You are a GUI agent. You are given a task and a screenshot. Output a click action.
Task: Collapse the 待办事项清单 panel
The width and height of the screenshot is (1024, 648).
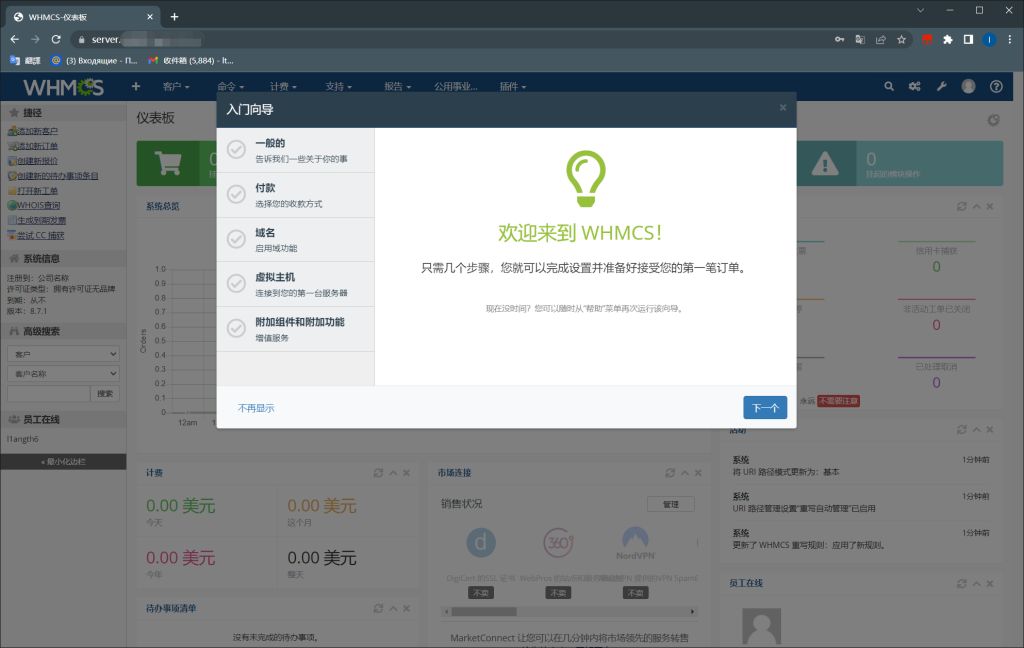[x=392, y=607]
